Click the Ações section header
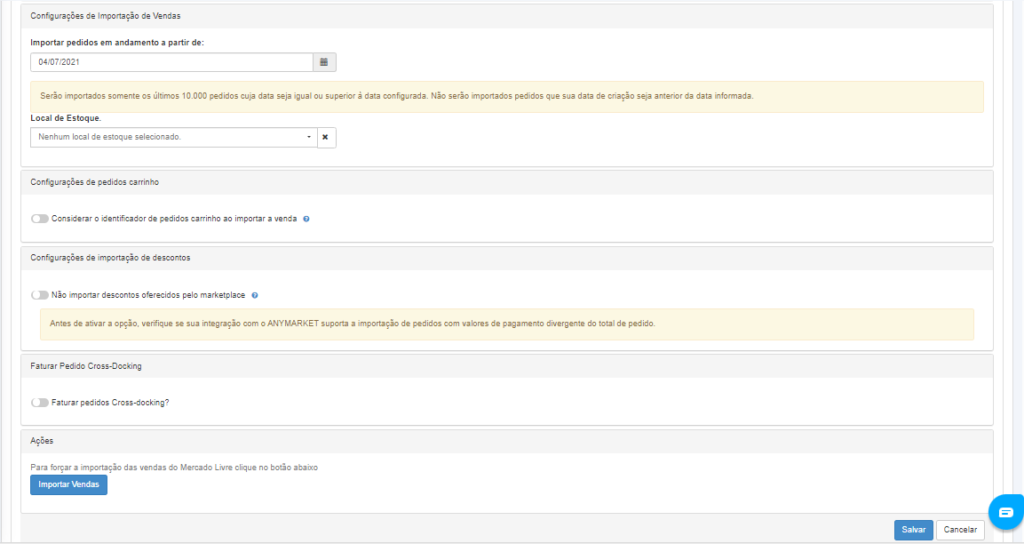The image size is (1024, 544). click(x=42, y=441)
